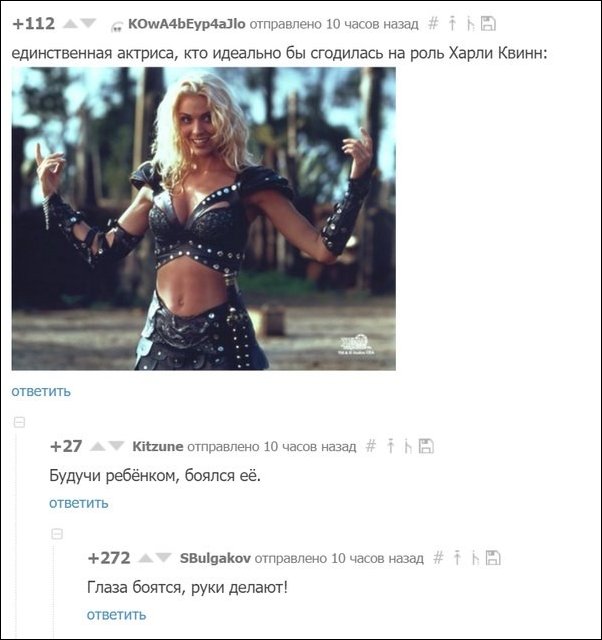This screenshot has width=602, height=640.
Task: Open SBulgakov comment's # permalink
Action: click(x=438, y=557)
